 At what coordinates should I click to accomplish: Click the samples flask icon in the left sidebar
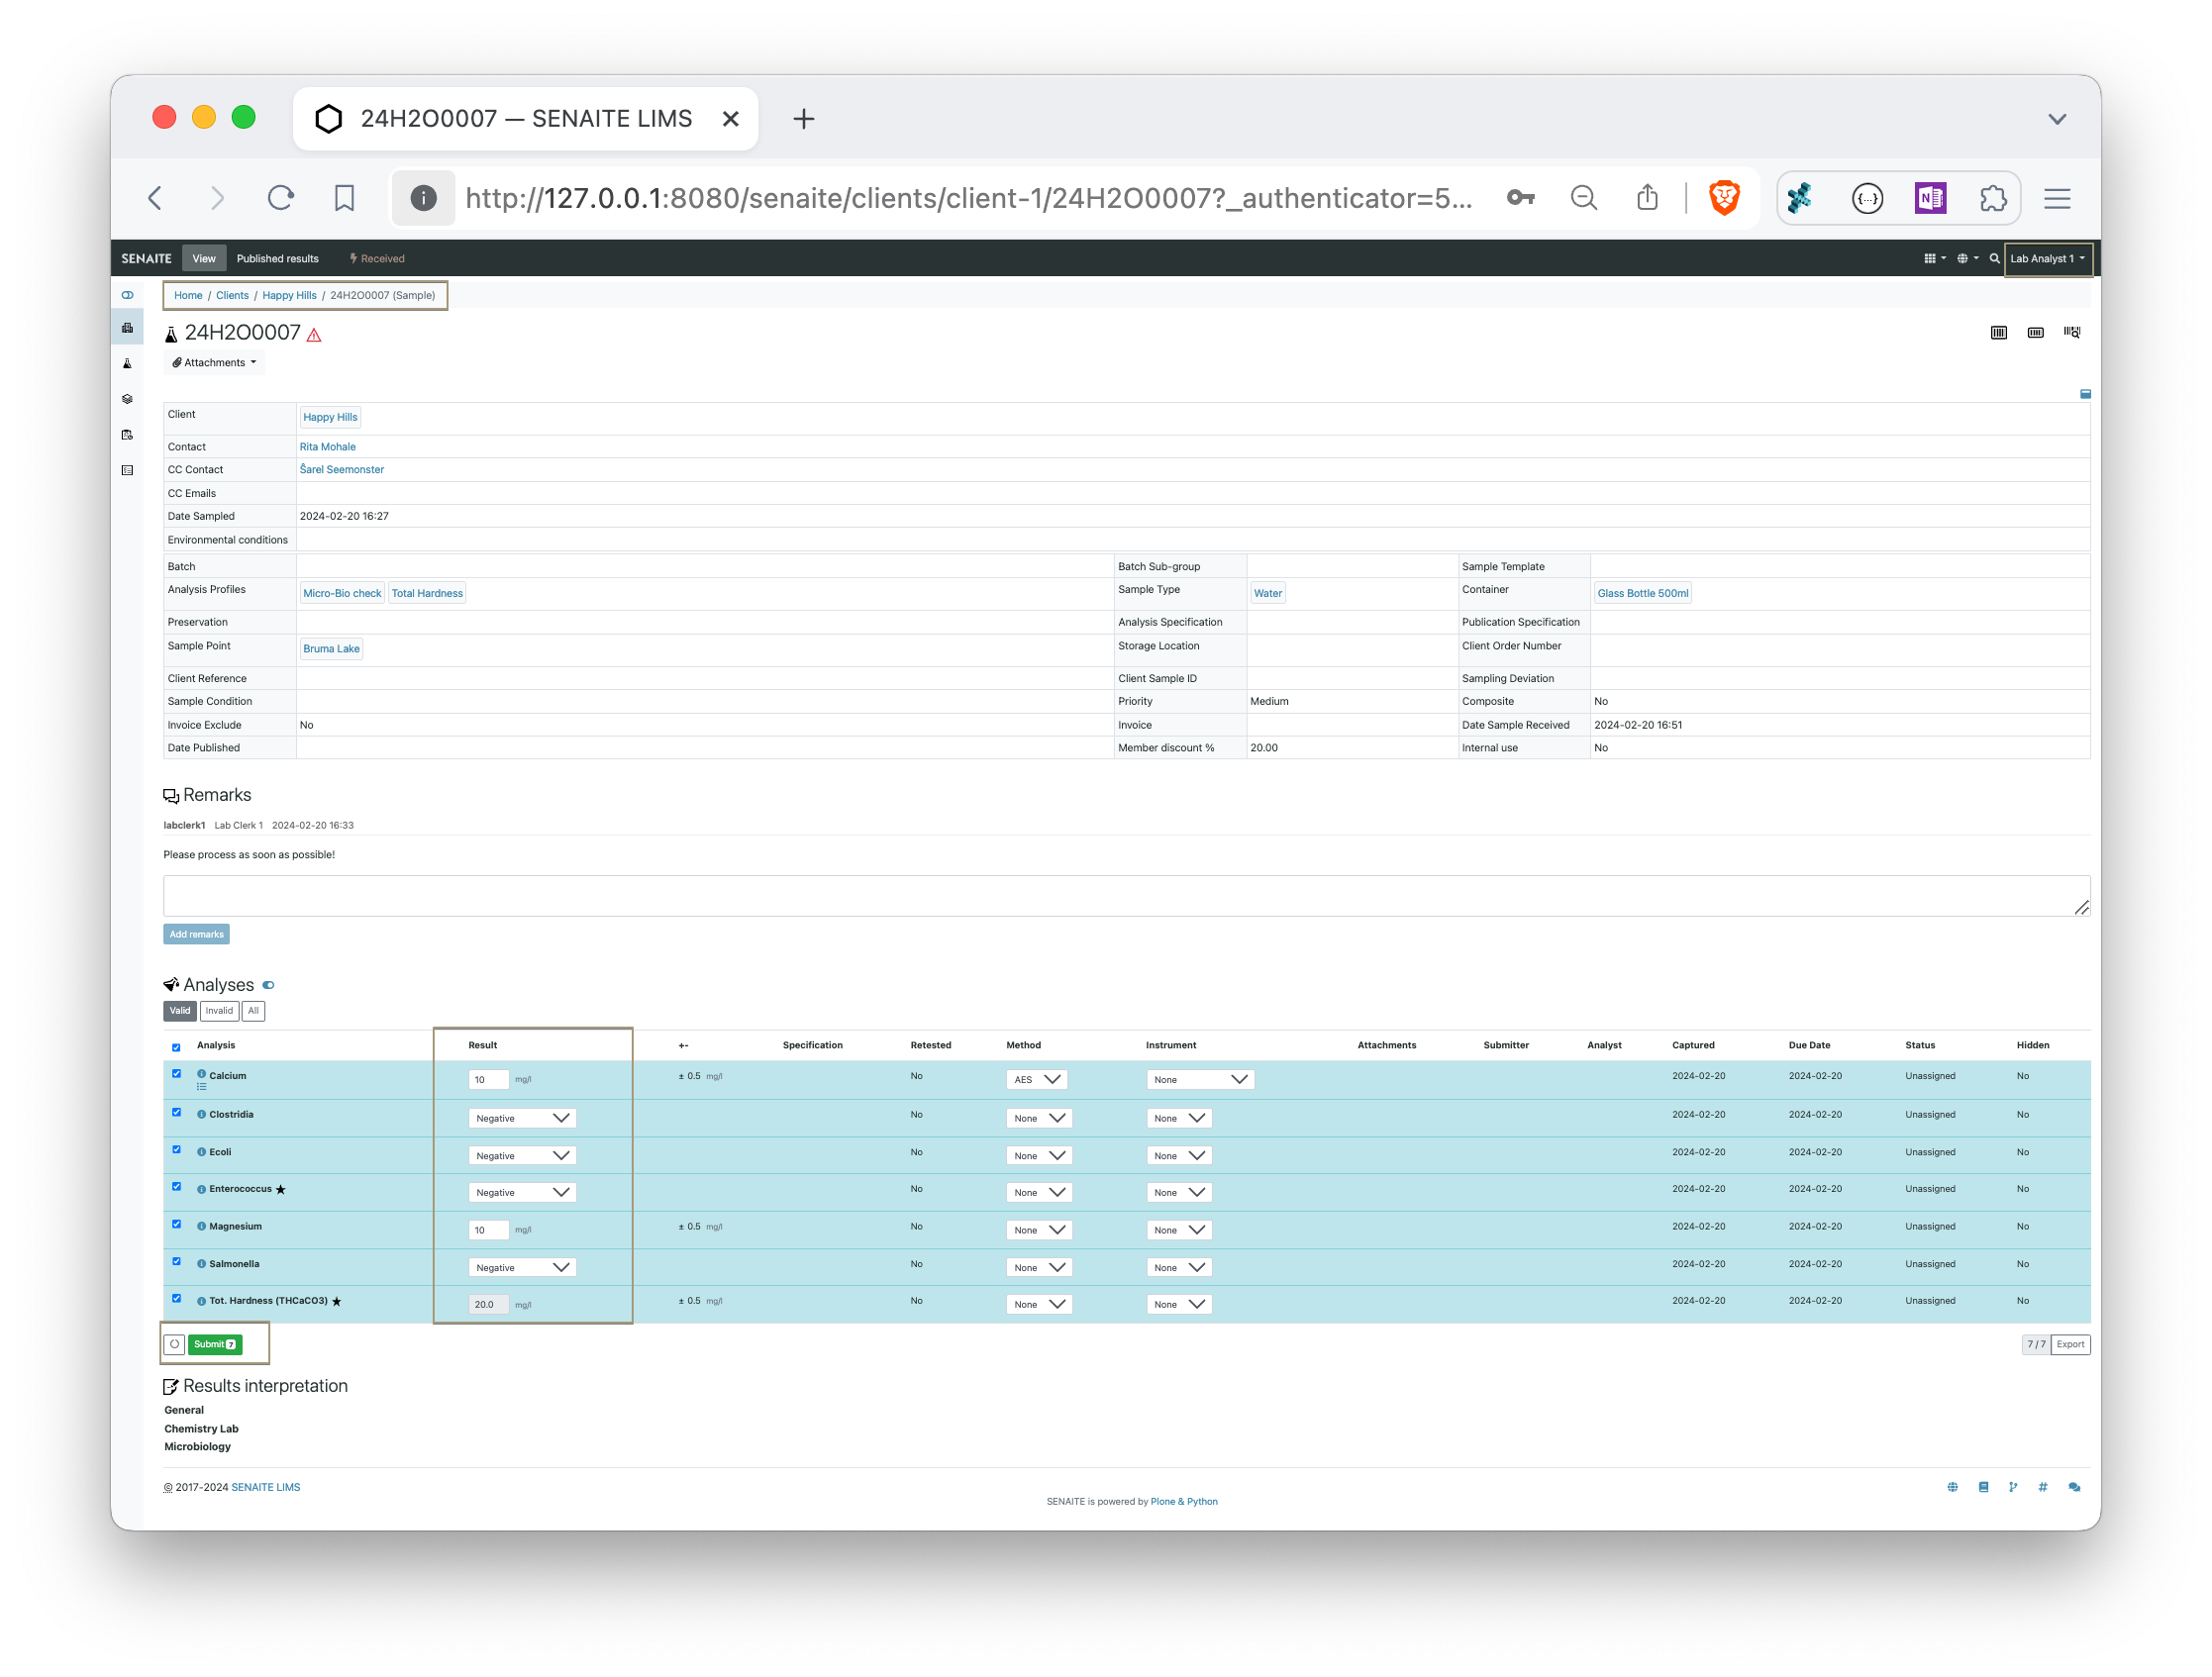pyautogui.click(x=127, y=363)
